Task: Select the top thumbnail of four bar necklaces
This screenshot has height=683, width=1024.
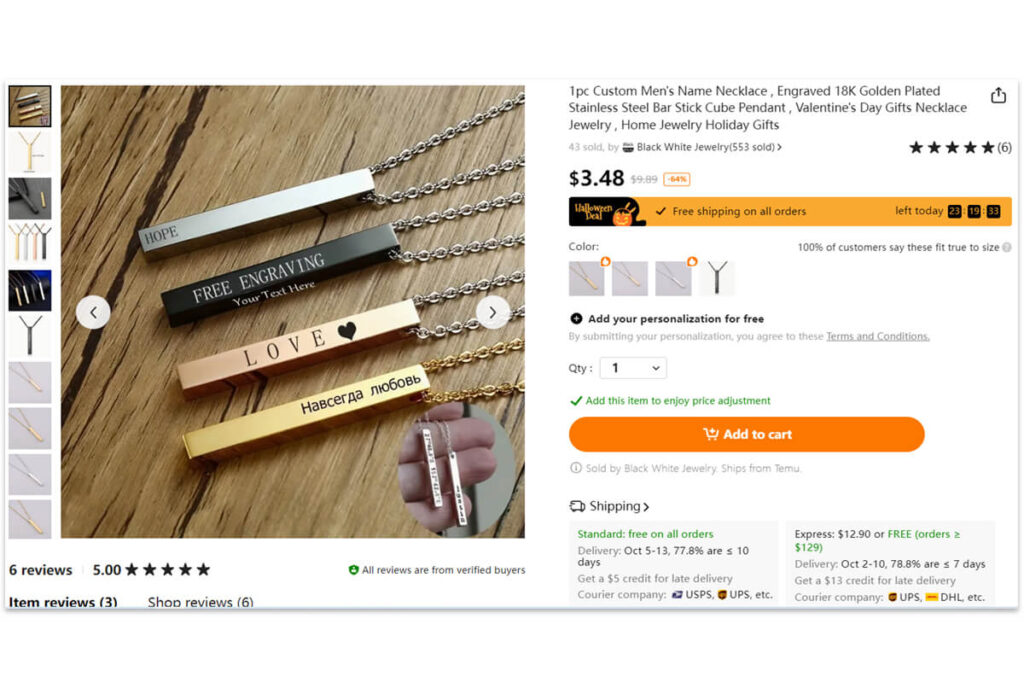Action: coord(30,105)
